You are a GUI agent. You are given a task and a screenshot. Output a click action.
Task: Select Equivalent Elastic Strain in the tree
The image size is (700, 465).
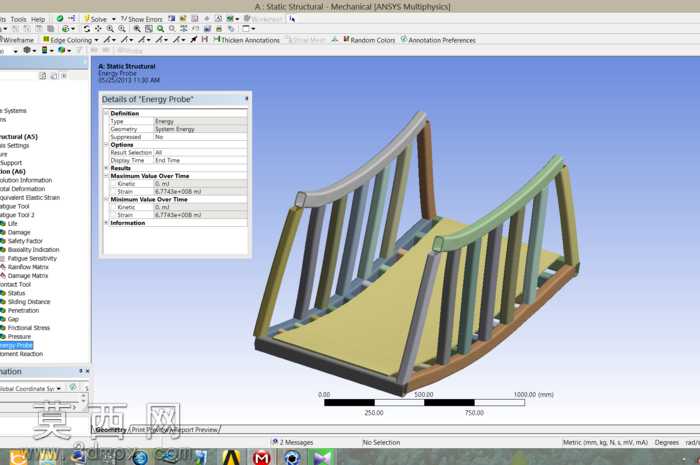[29, 197]
